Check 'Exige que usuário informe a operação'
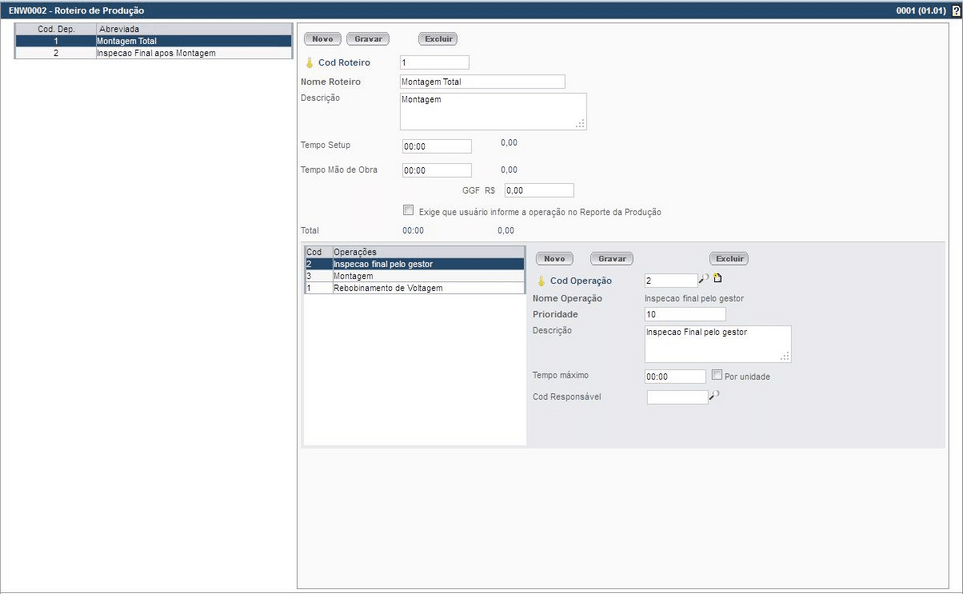963x594 pixels. (408, 211)
